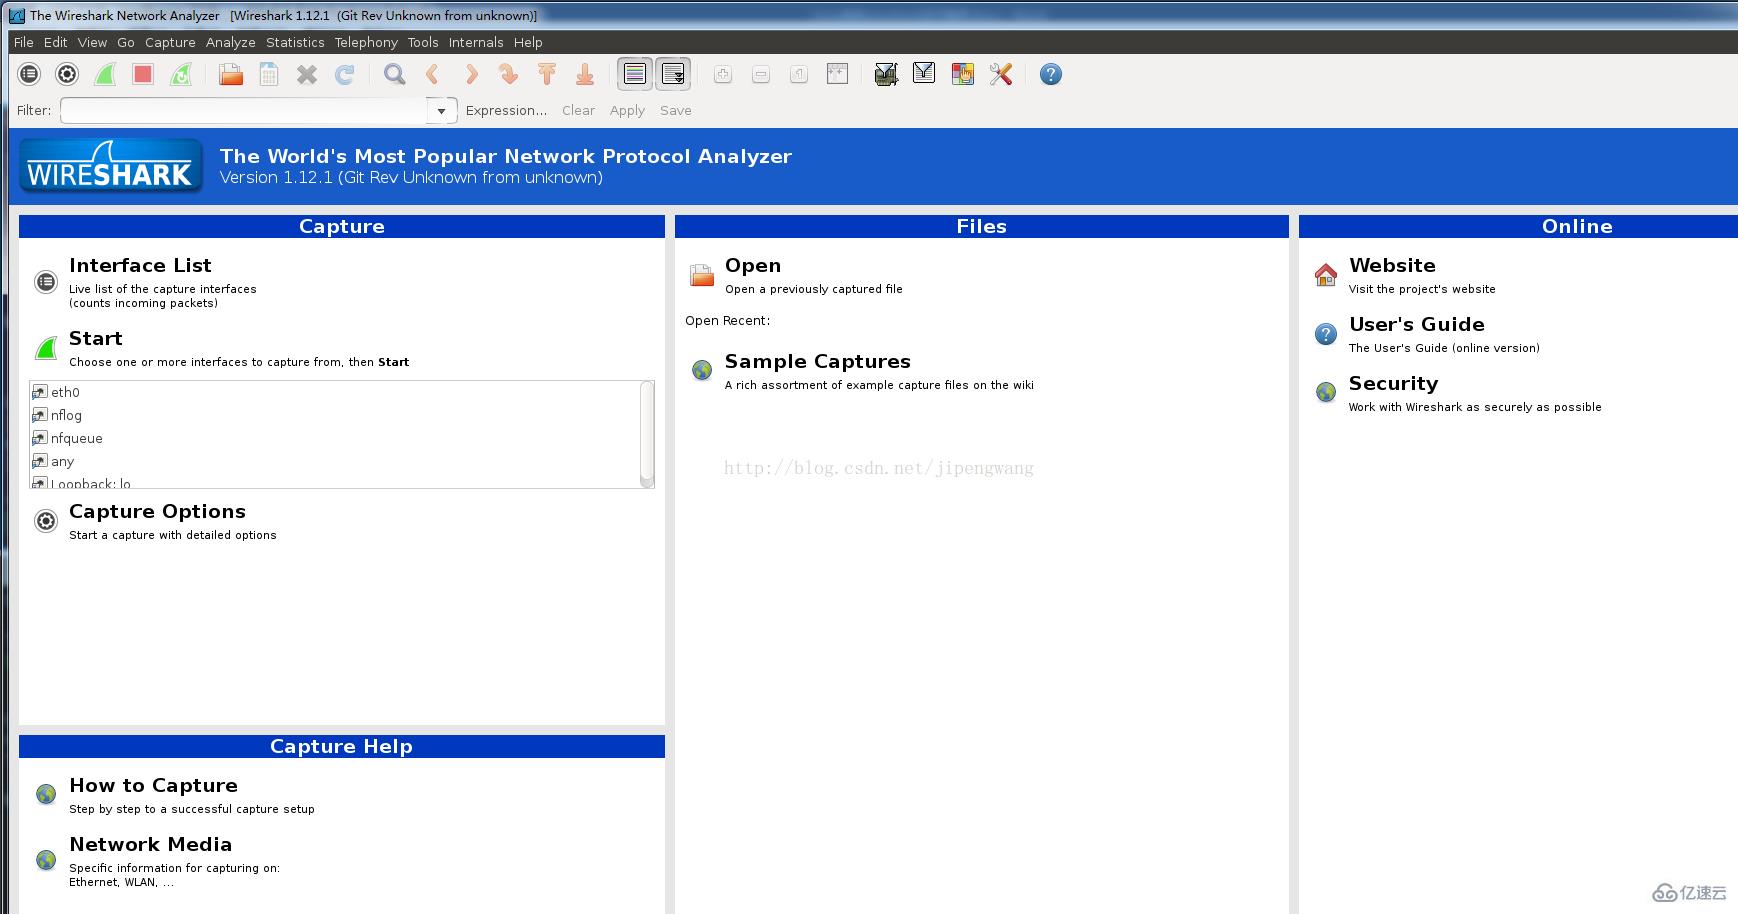Screen dimensions: 1738x914
Task: Open a capture file from toolbar folder icon
Action: point(231,74)
